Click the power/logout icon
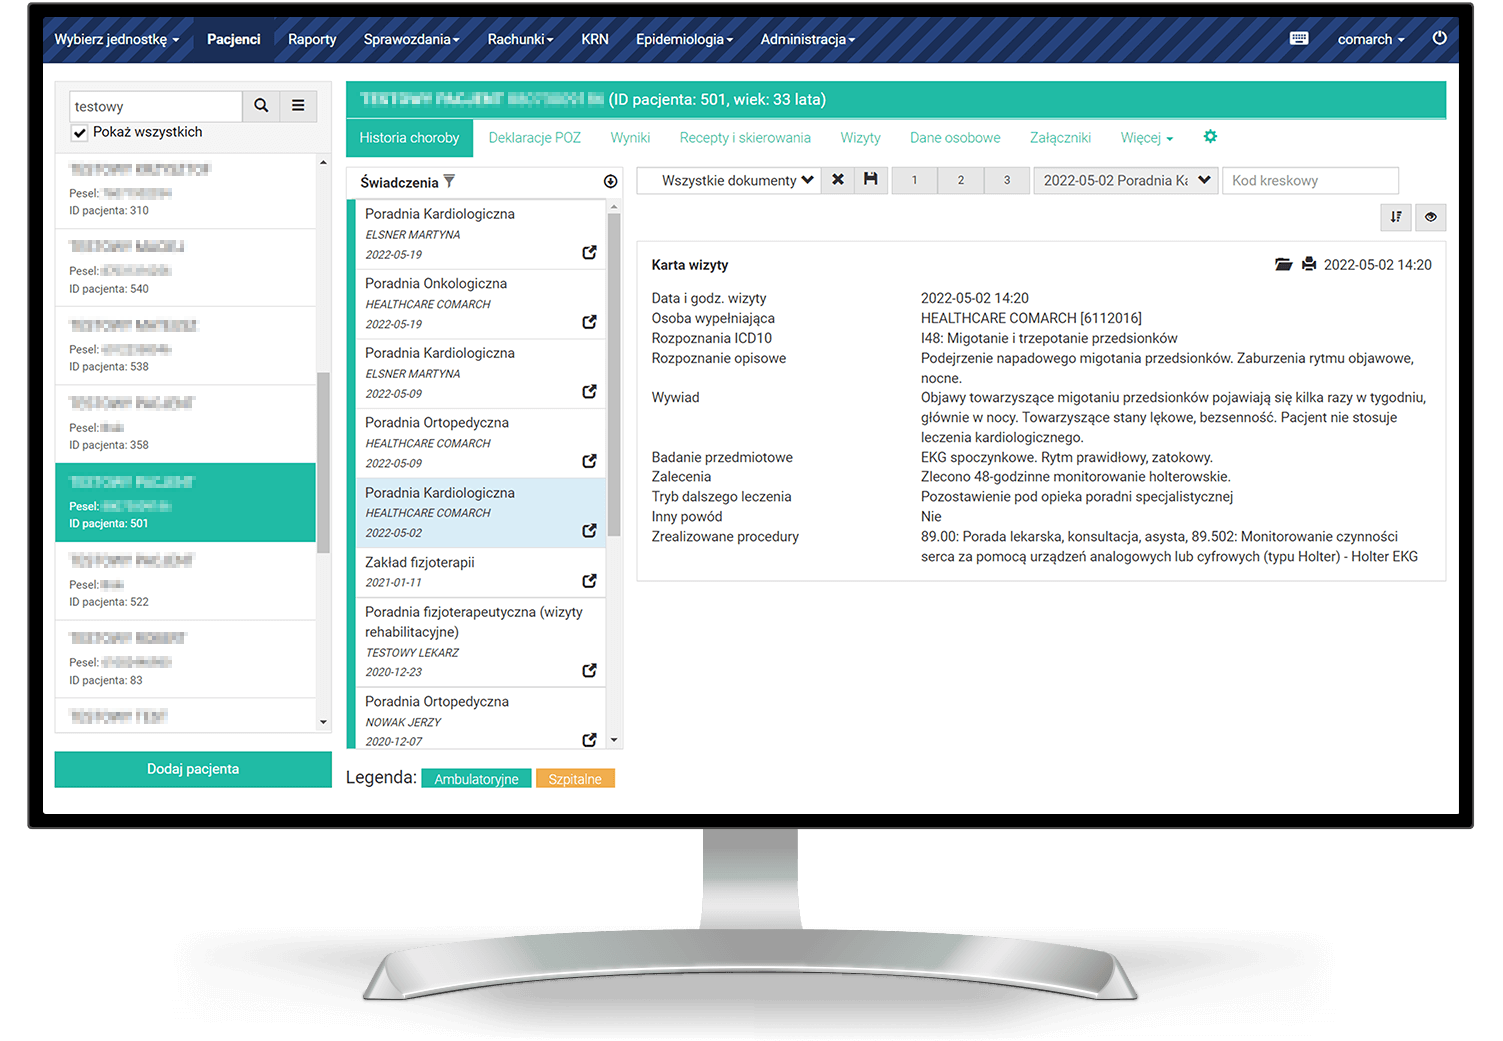 click(x=1440, y=37)
